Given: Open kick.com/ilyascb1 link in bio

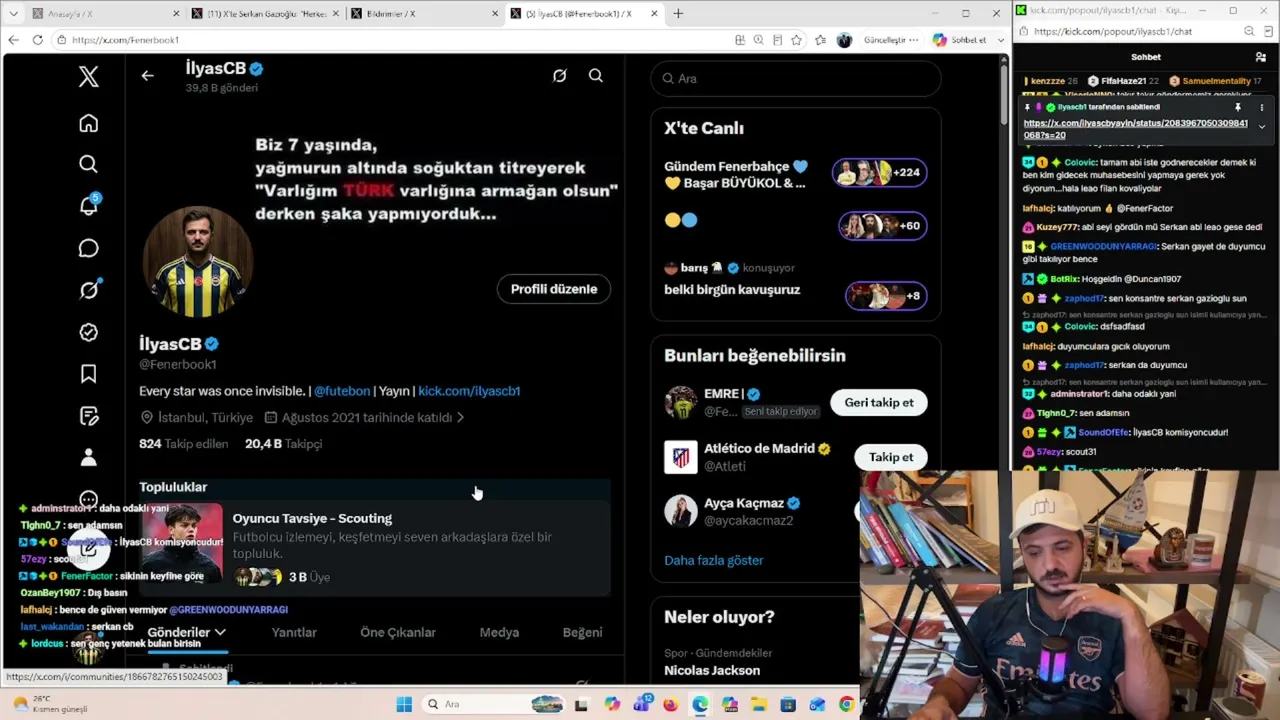Looking at the screenshot, I should coord(469,391).
